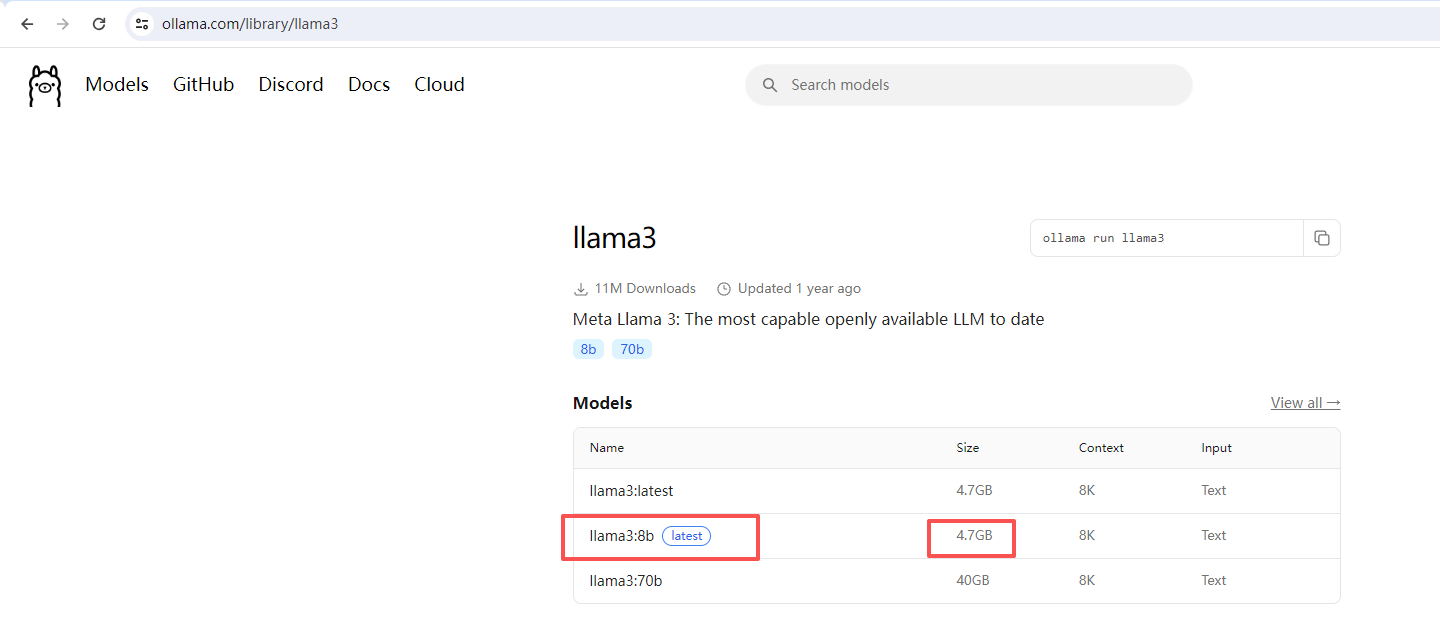Image resolution: width=1440 pixels, height=637 pixels.
Task: Open the Docs navigation link
Action: click(369, 85)
